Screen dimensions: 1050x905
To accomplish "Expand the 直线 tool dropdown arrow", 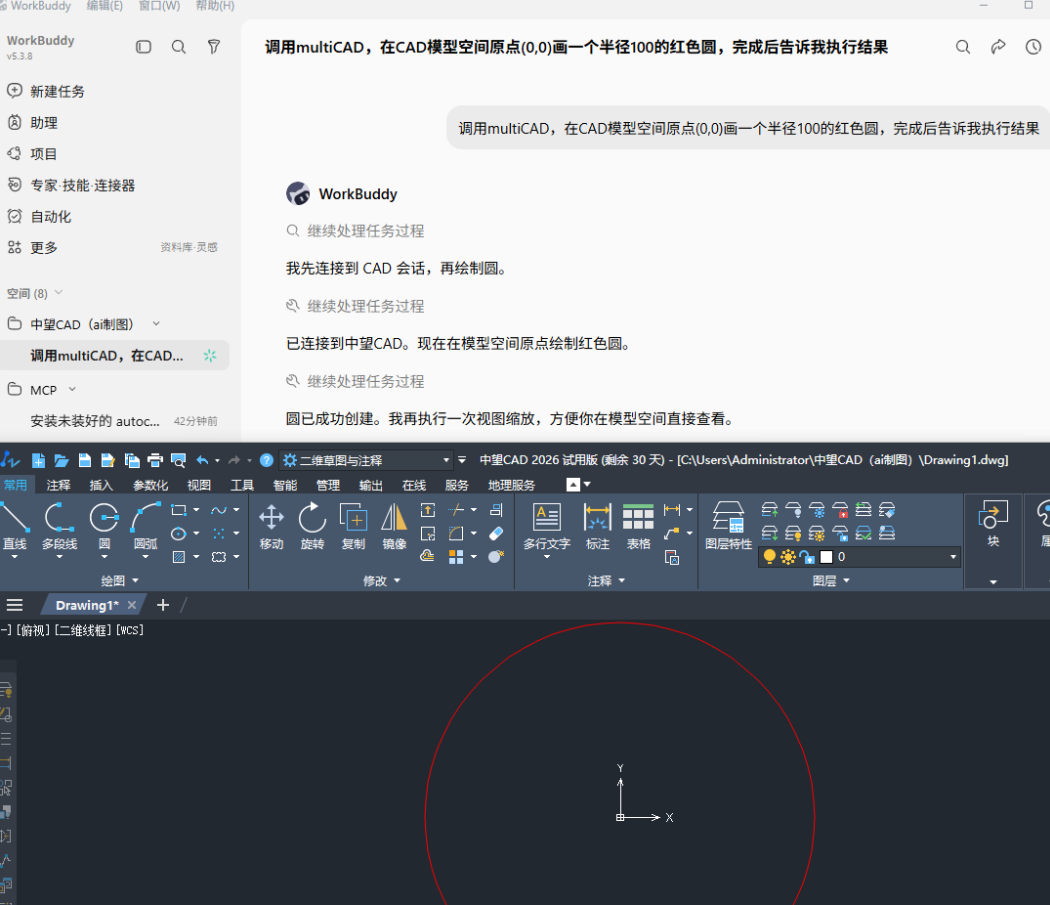I will (15, 557).
